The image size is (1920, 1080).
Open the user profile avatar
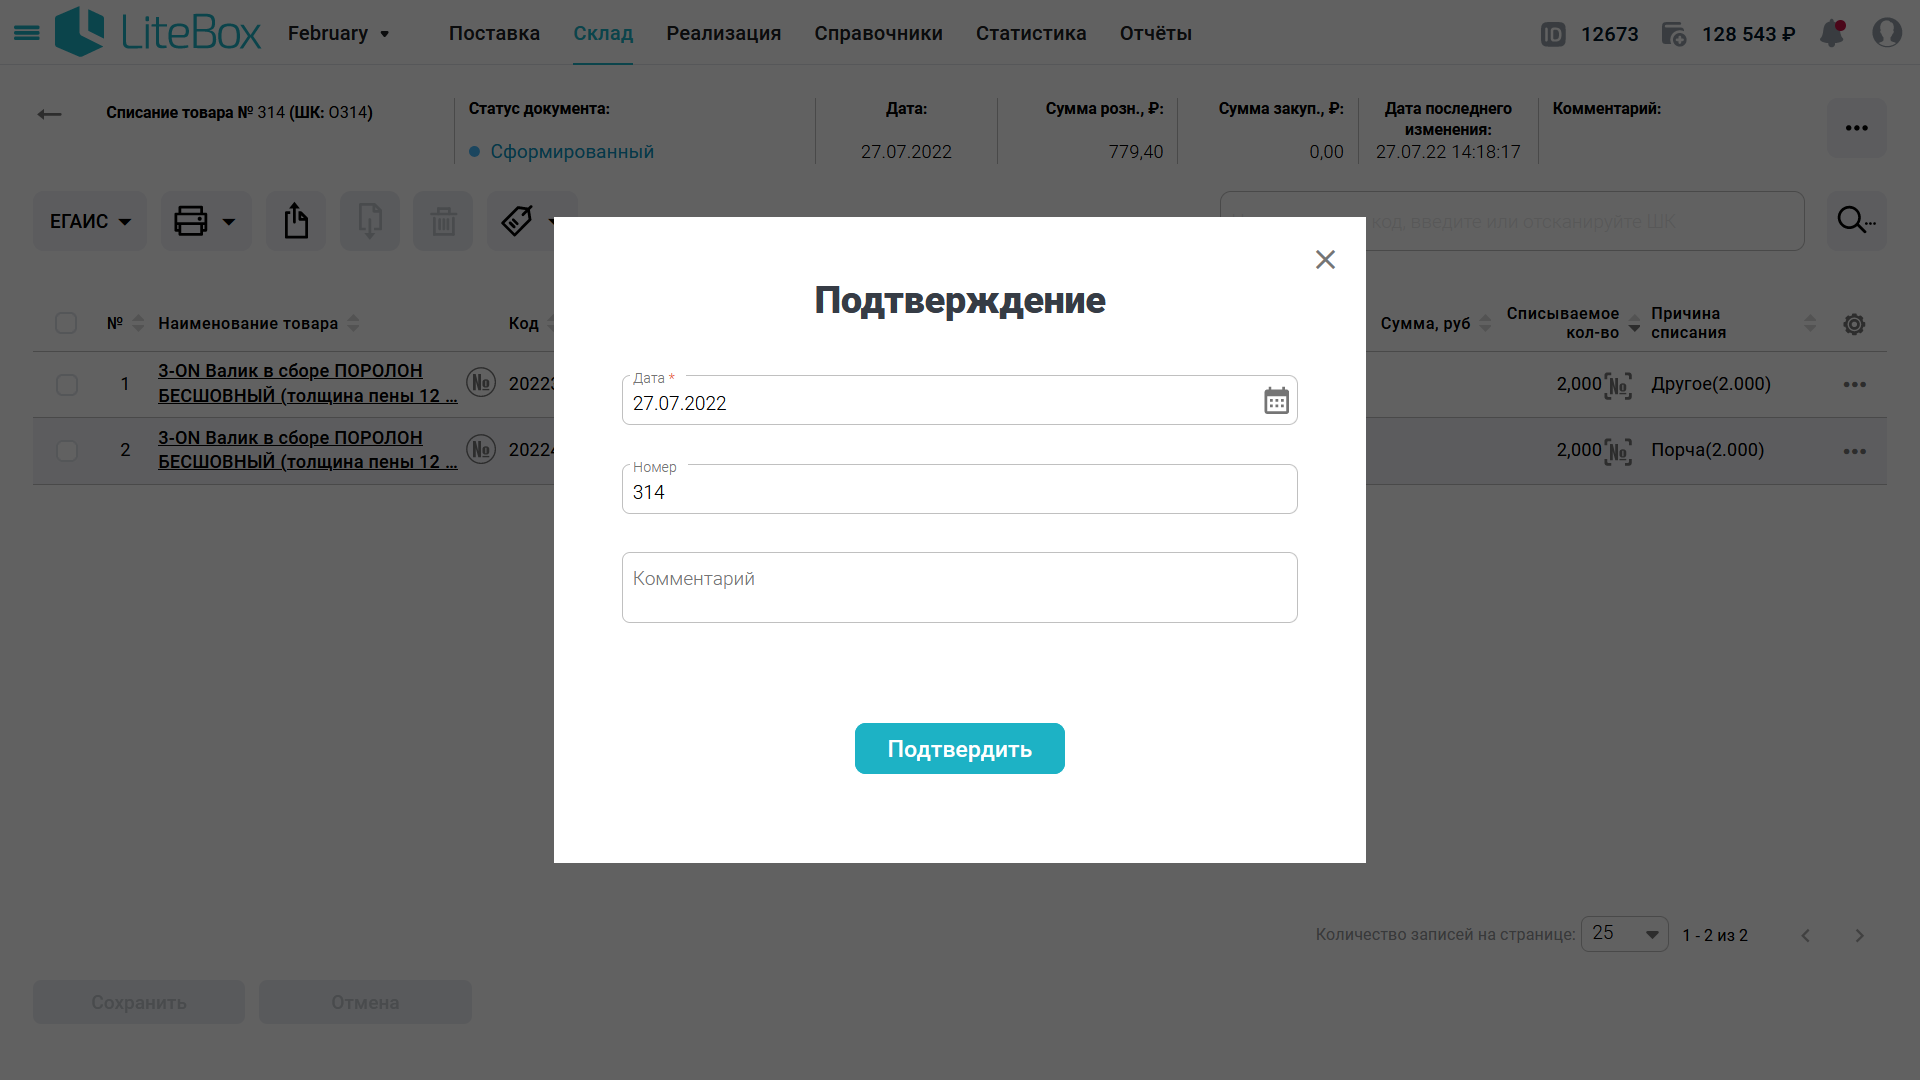point(1886,33)
